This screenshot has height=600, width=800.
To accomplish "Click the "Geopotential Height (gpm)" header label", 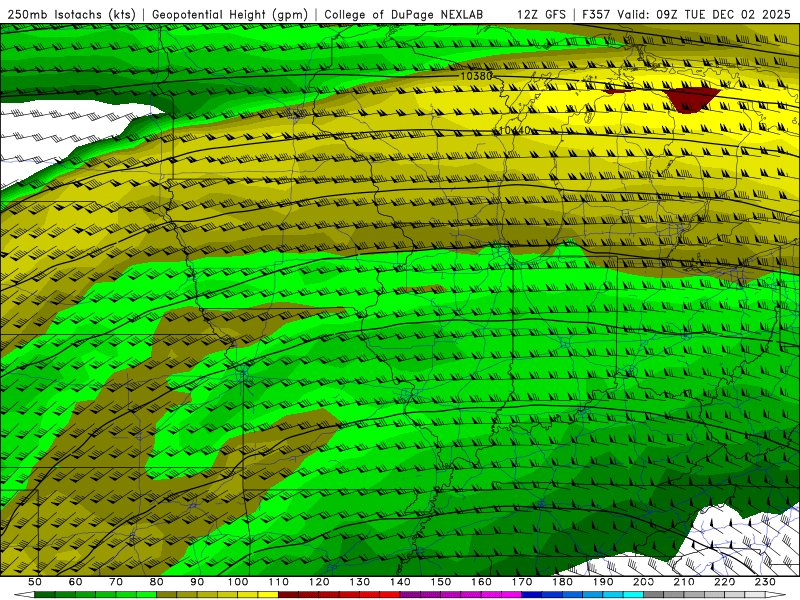I will (x=230, y=15).
